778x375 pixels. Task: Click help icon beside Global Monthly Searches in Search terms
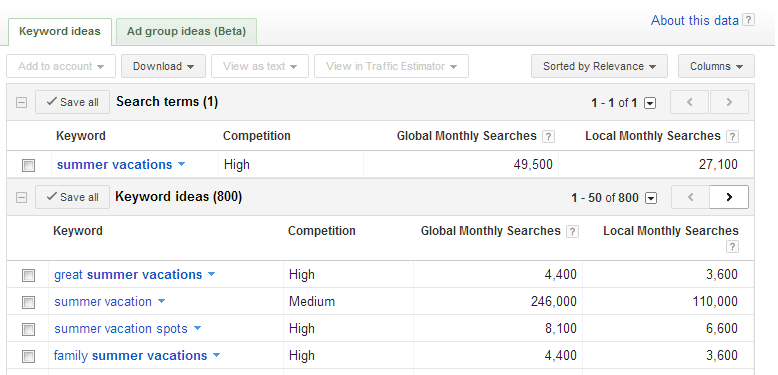pos(548,136)
